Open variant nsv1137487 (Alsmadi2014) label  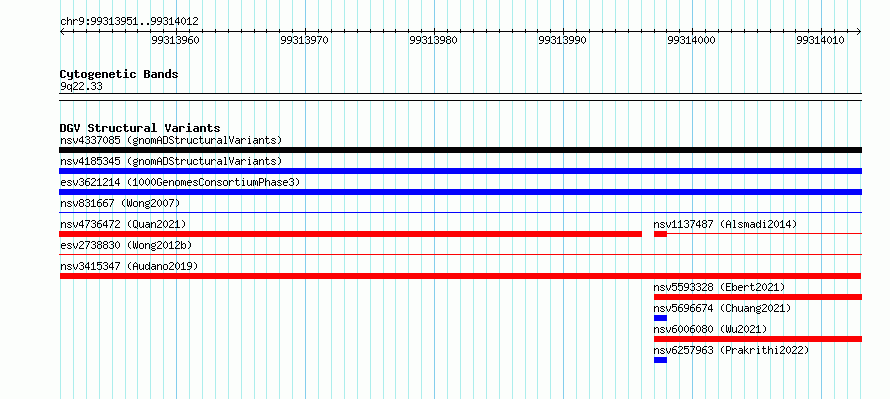pos(725,224)
